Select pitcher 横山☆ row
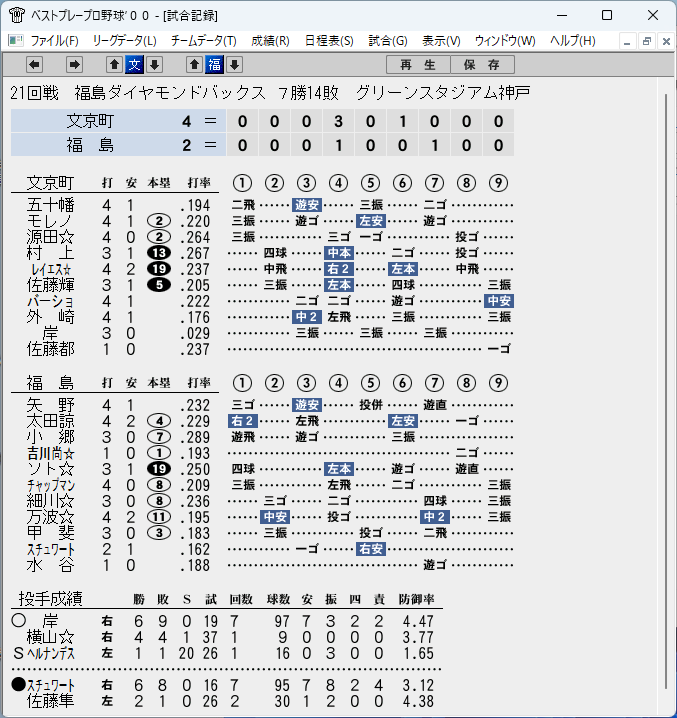 point(227,637)
